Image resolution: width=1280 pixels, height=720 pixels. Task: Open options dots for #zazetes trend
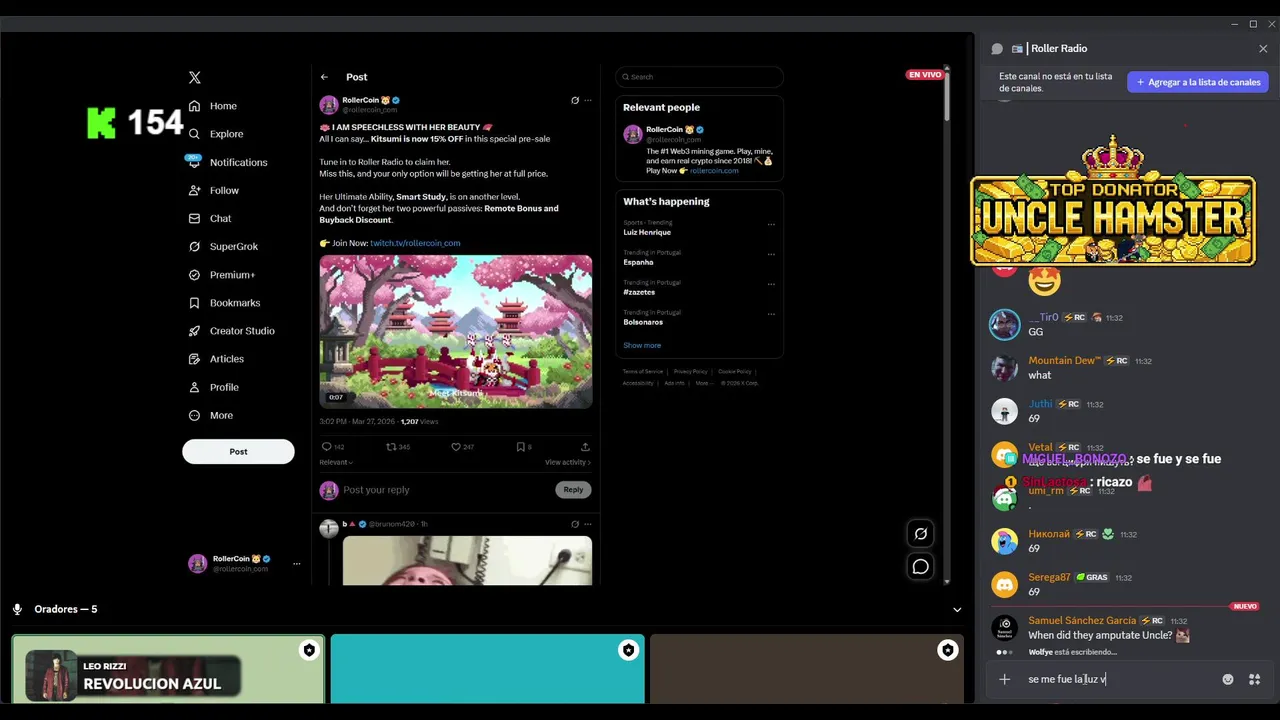(771, 284)
